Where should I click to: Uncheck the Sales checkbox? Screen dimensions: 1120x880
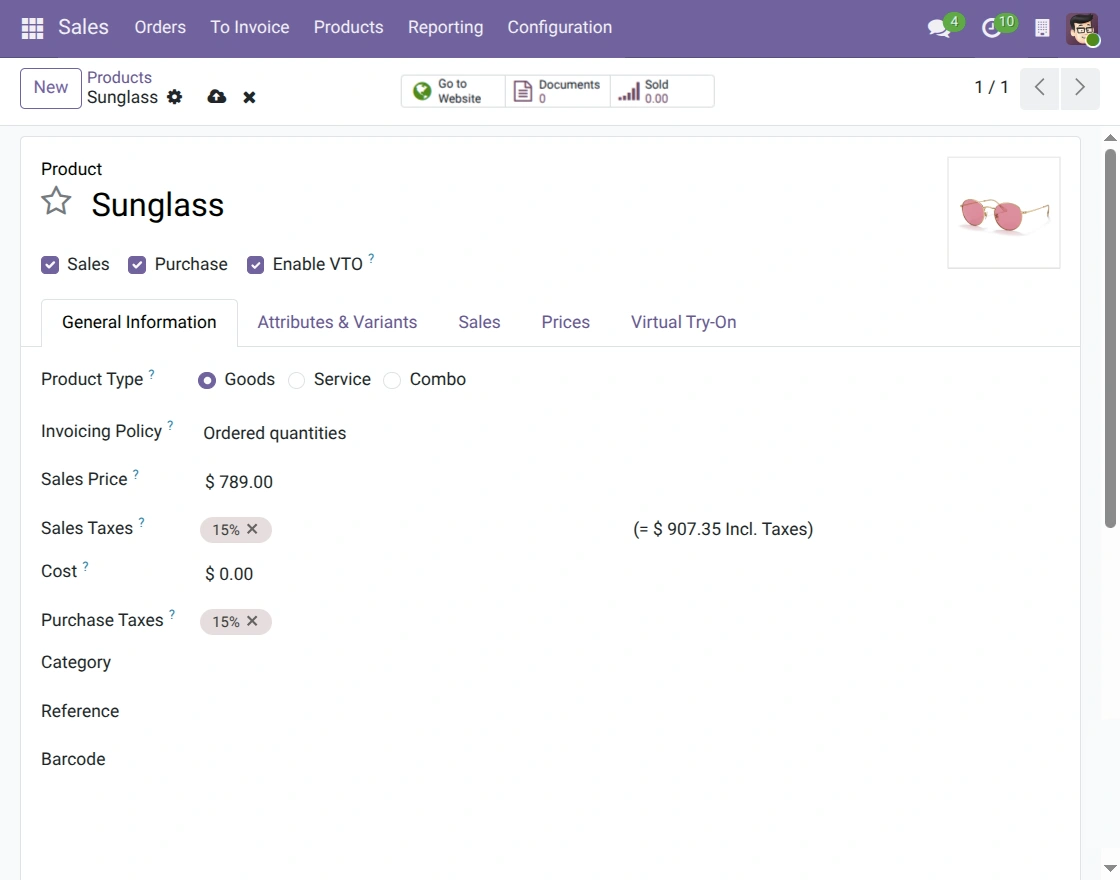(50, 265)
